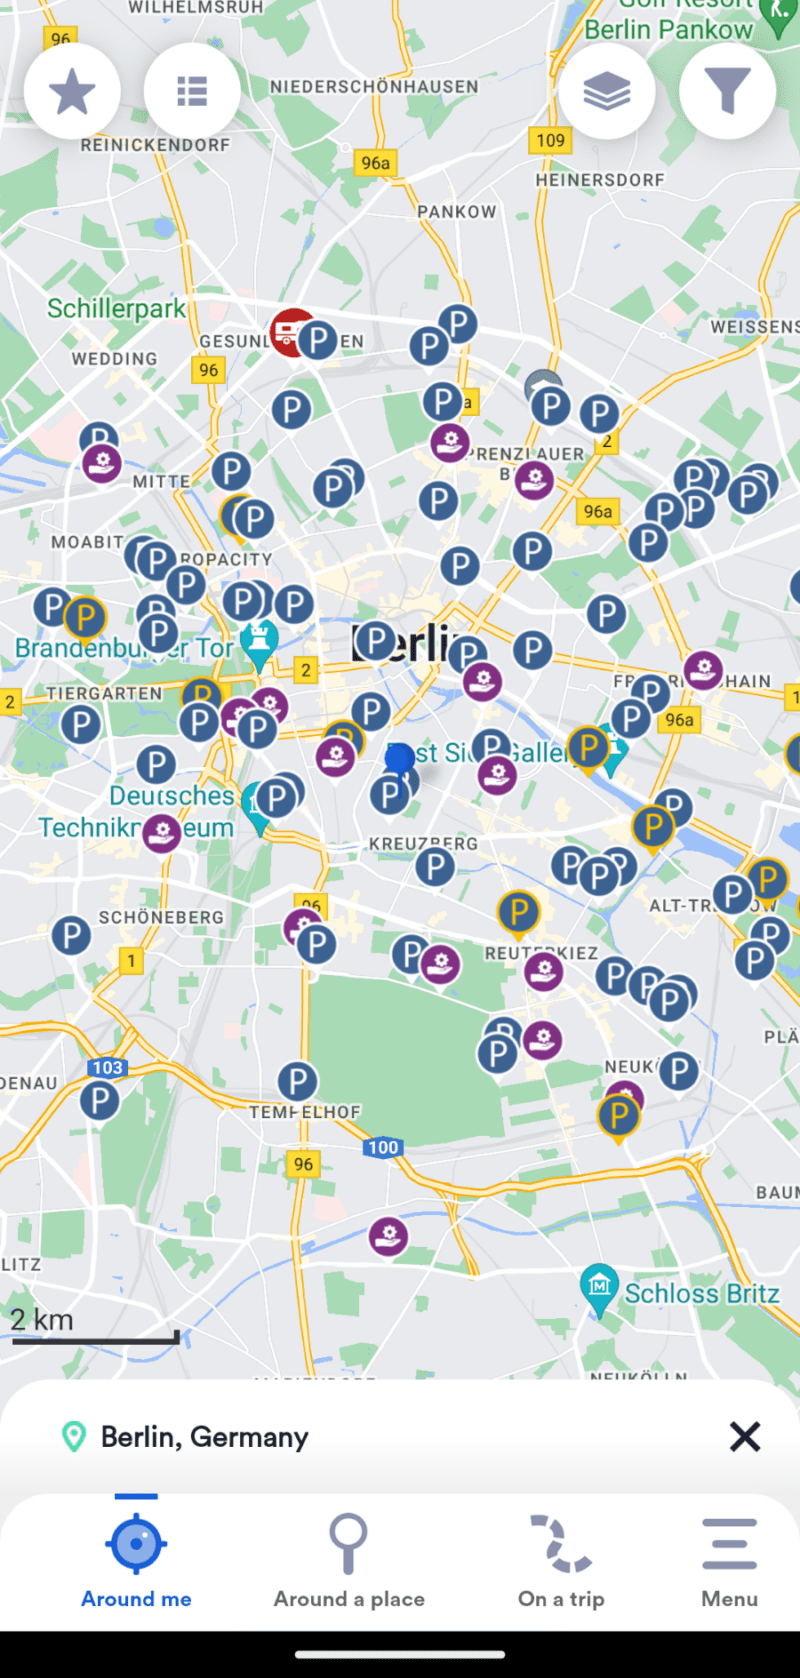The image size is (800, 1678).
Task: Select the parking marker near Tempelhof label
Action: 297,1081
